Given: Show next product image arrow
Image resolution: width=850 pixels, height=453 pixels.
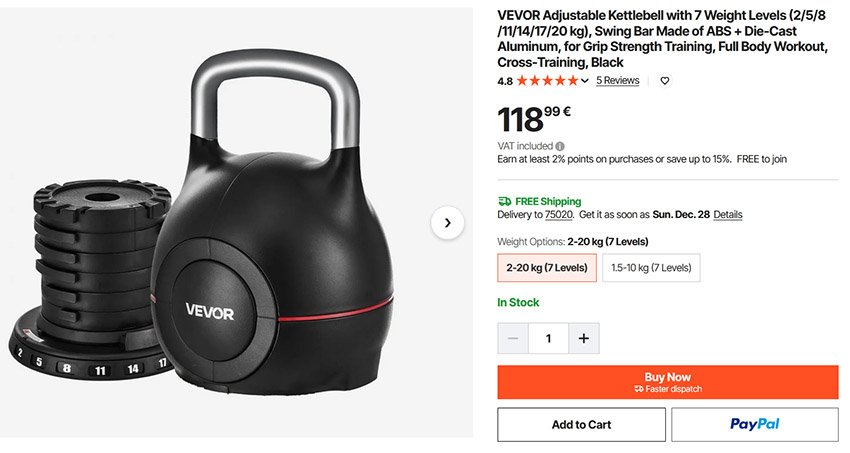Looking at the screenshot, I should click(x=447, y=223).
